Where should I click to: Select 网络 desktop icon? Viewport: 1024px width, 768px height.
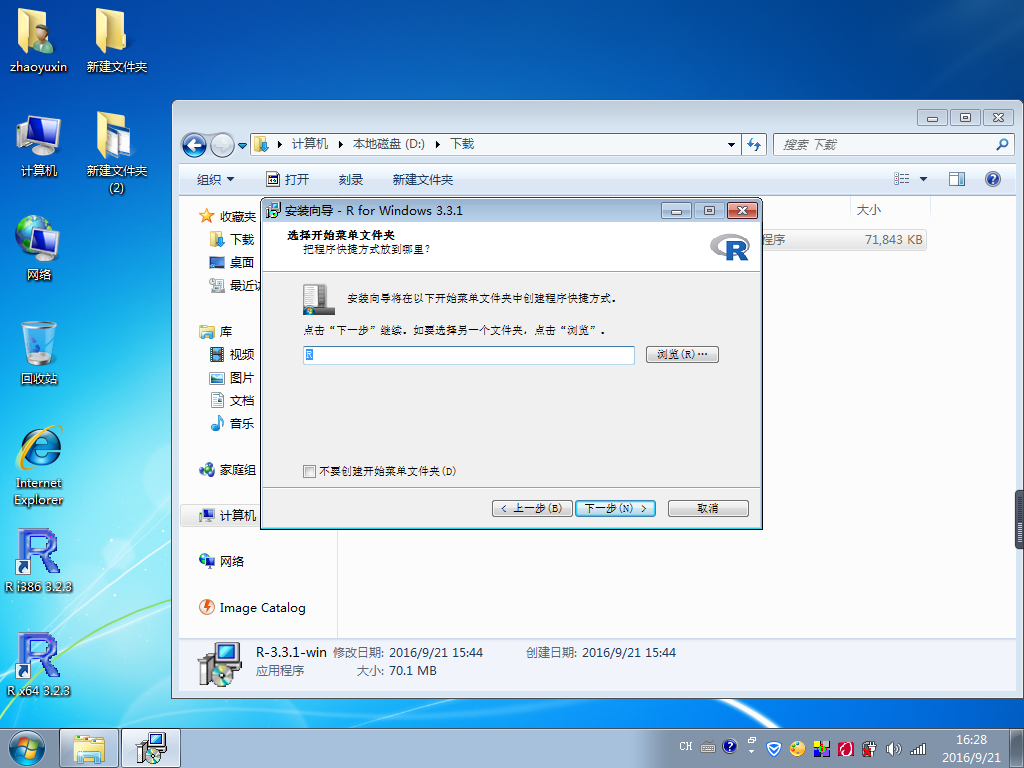[39, 248]
